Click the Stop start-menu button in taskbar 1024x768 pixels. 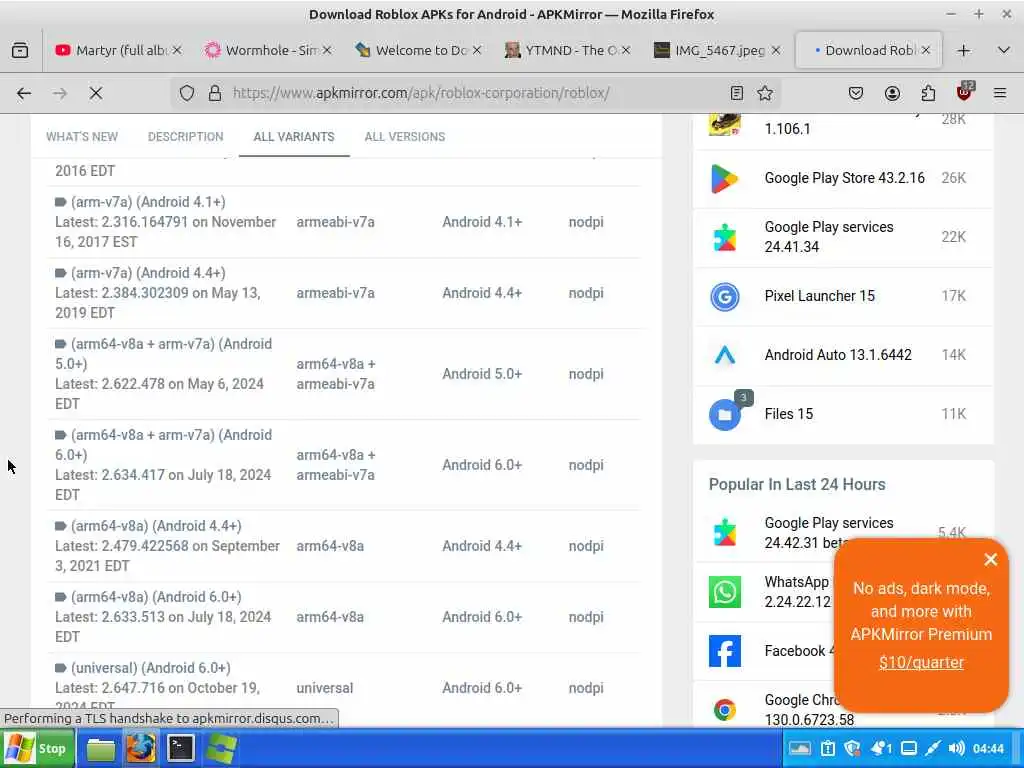click(38, 748)
